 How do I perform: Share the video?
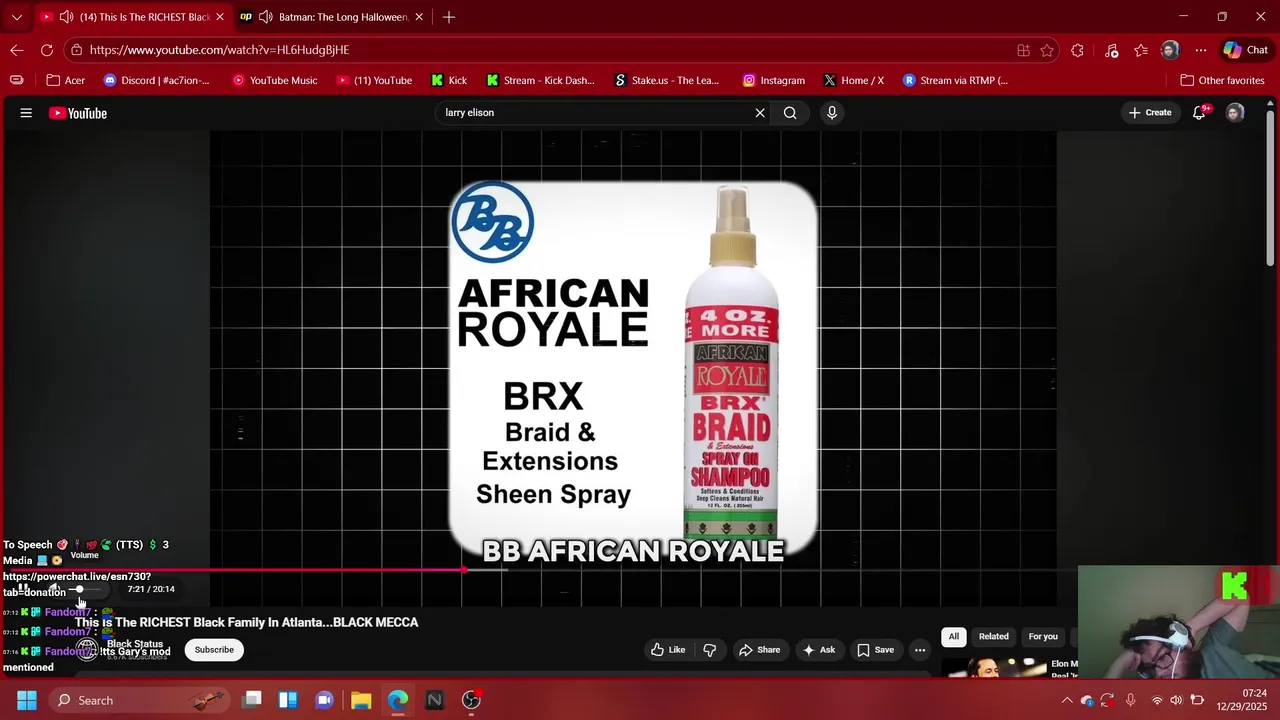click(x=759, y=650)
